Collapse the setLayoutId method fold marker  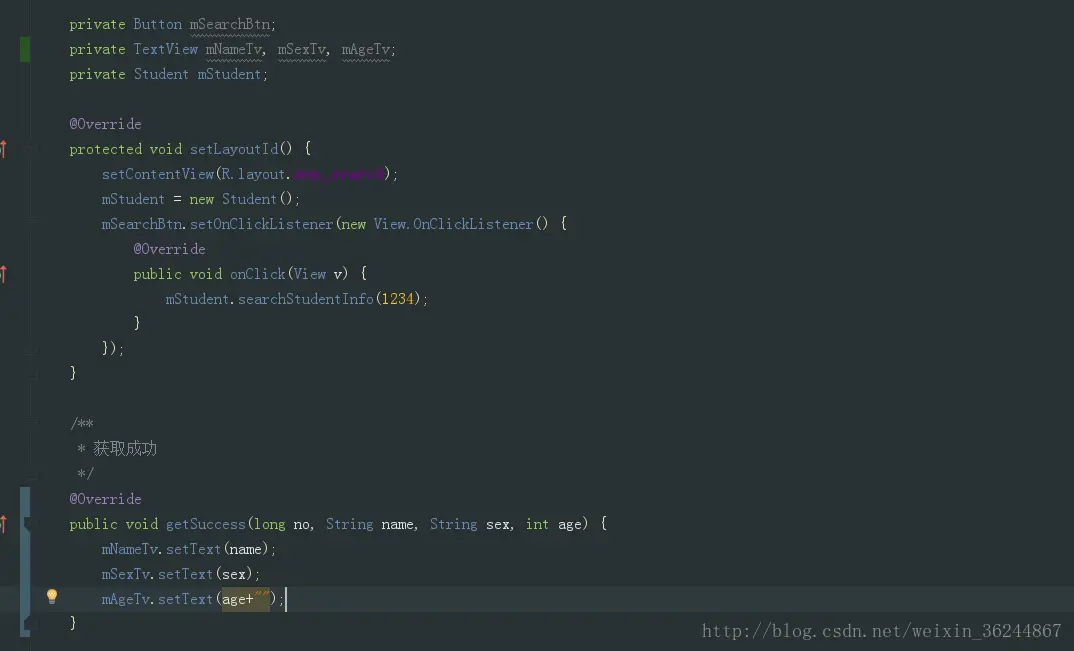[30, 149]
